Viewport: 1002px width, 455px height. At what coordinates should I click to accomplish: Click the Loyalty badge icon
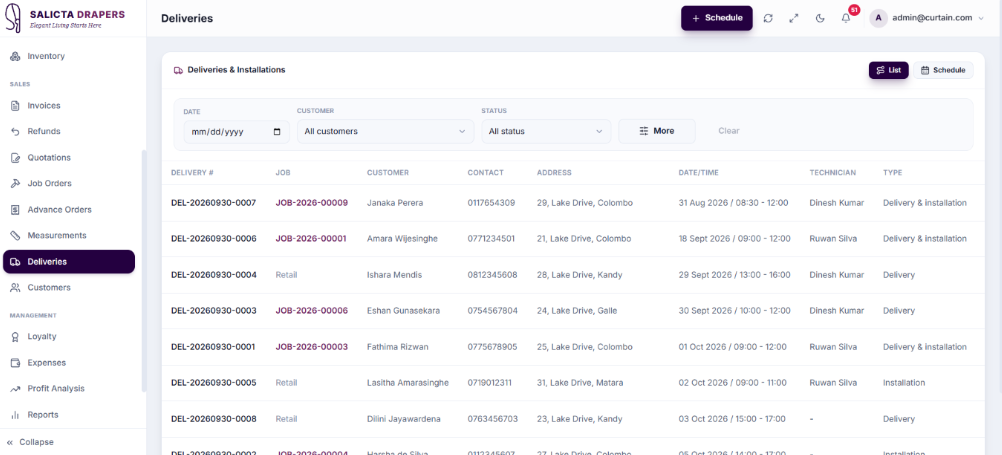15,337
